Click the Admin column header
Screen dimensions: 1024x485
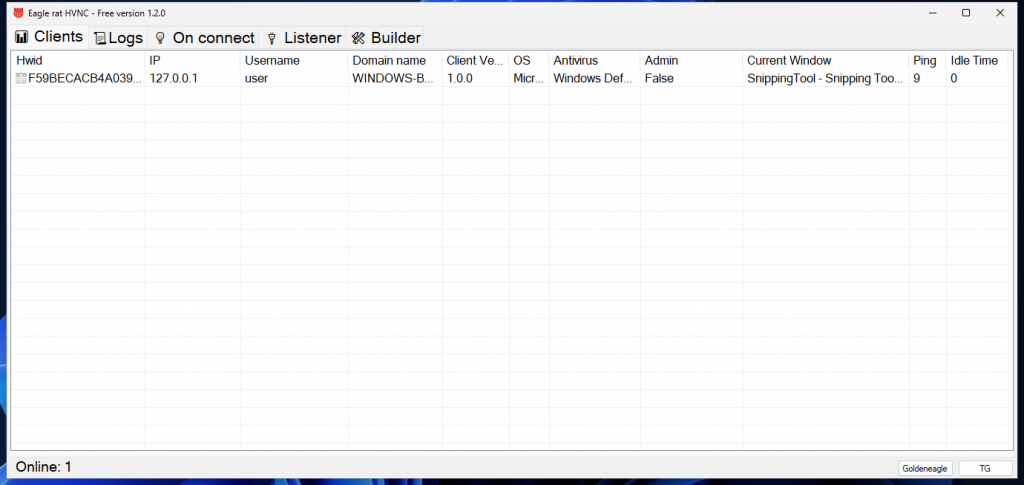tap(692, 61)
